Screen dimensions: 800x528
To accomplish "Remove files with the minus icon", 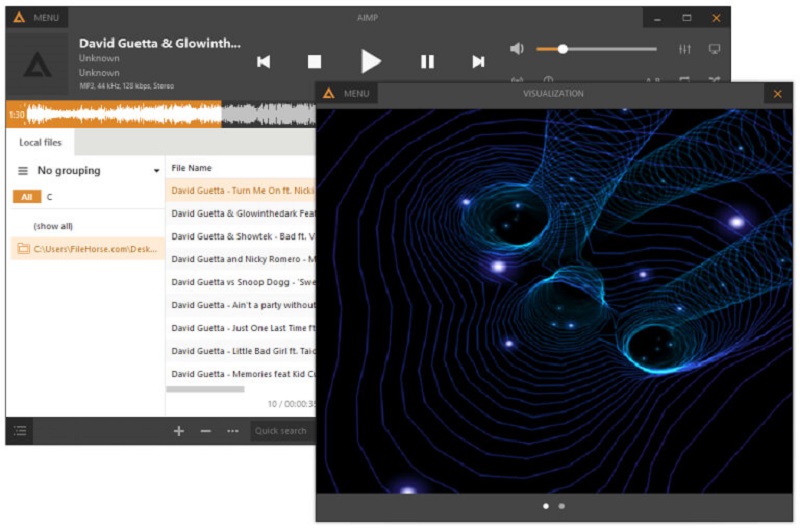I will click(206, 431).
